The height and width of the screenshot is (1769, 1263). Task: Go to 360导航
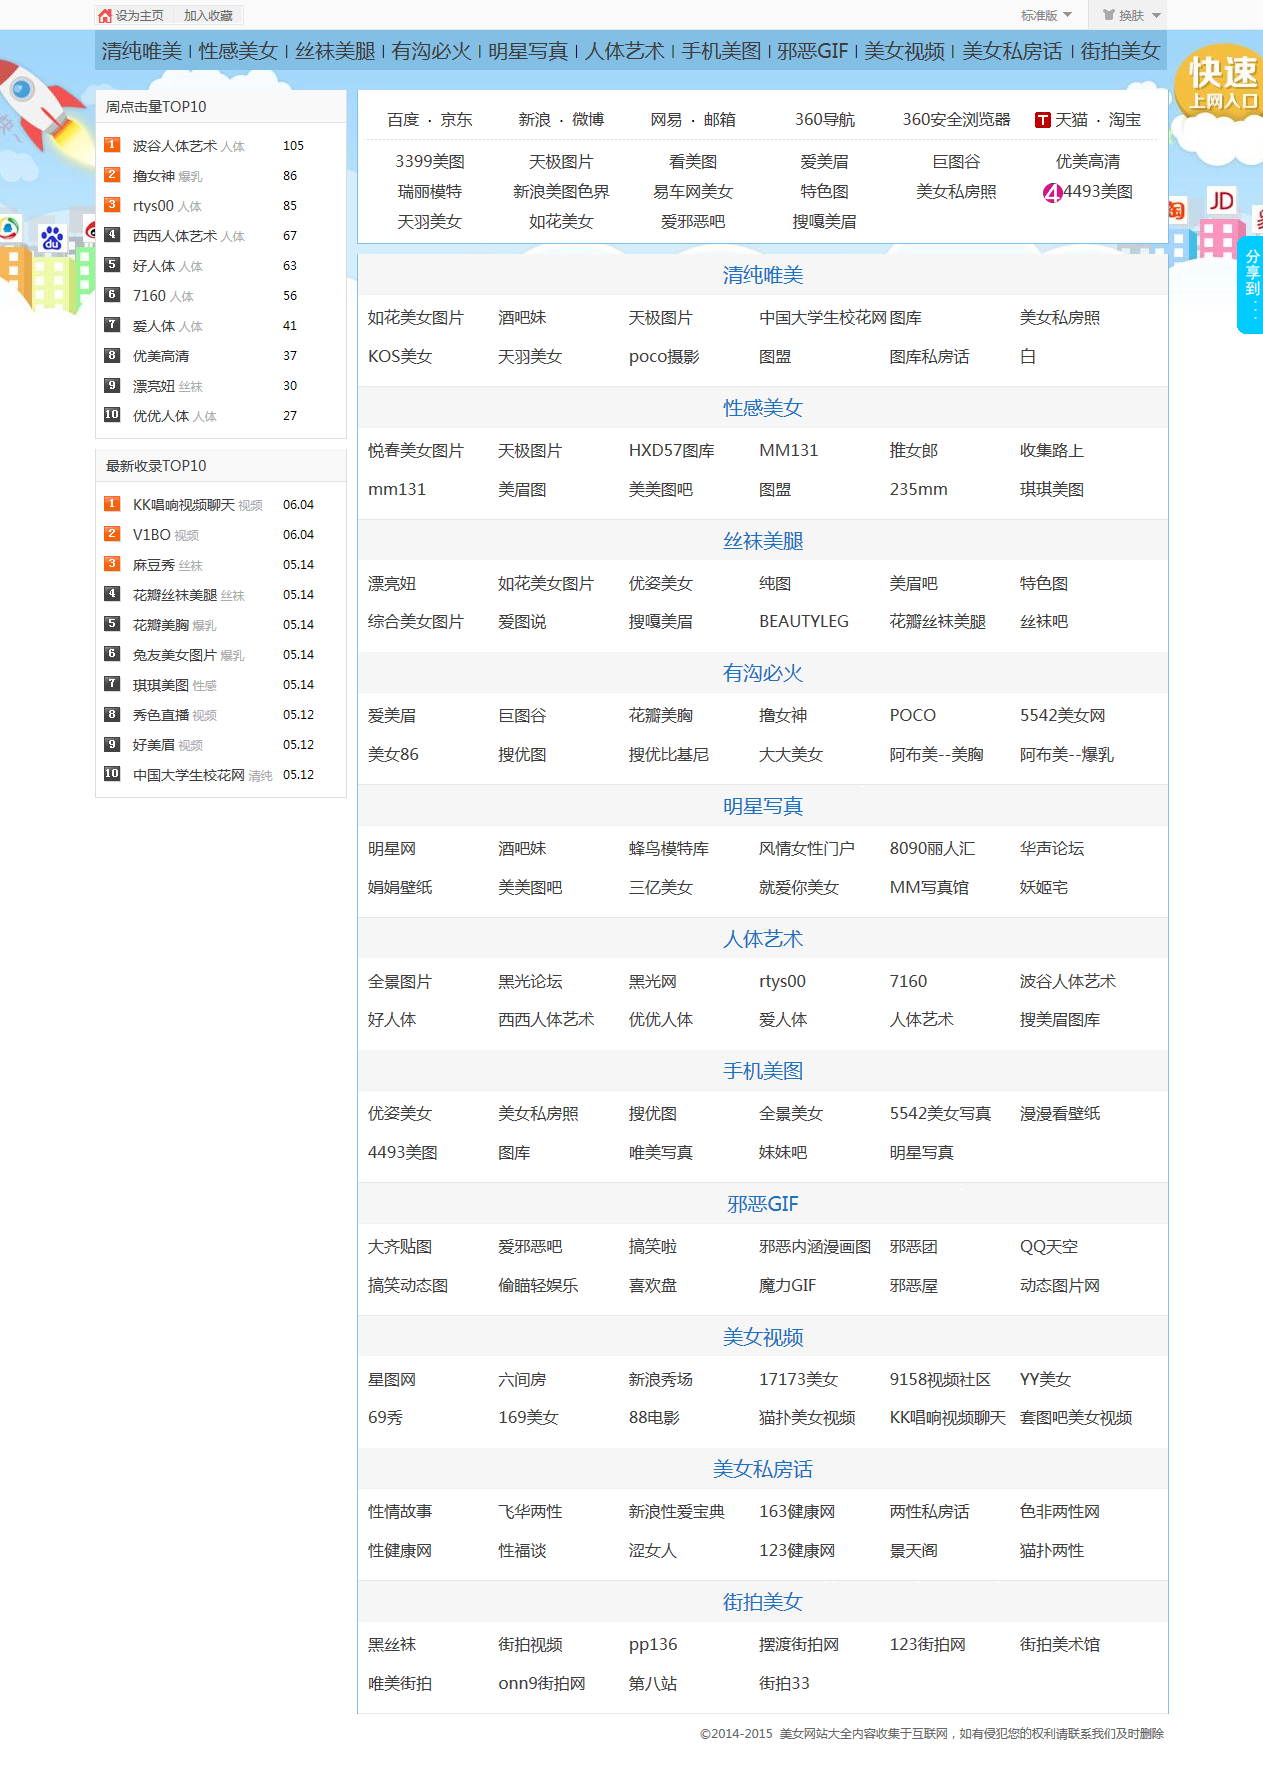tap(825, 120)
